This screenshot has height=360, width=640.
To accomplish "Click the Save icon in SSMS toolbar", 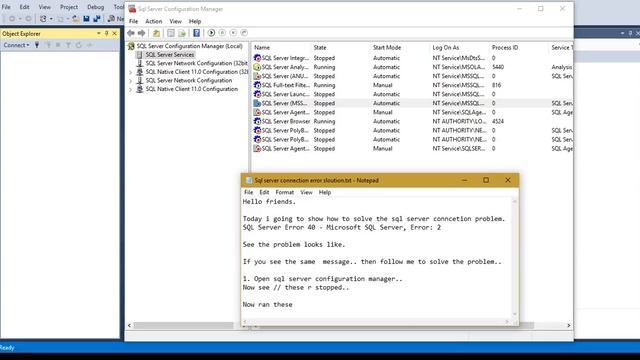I will point(86,18).
